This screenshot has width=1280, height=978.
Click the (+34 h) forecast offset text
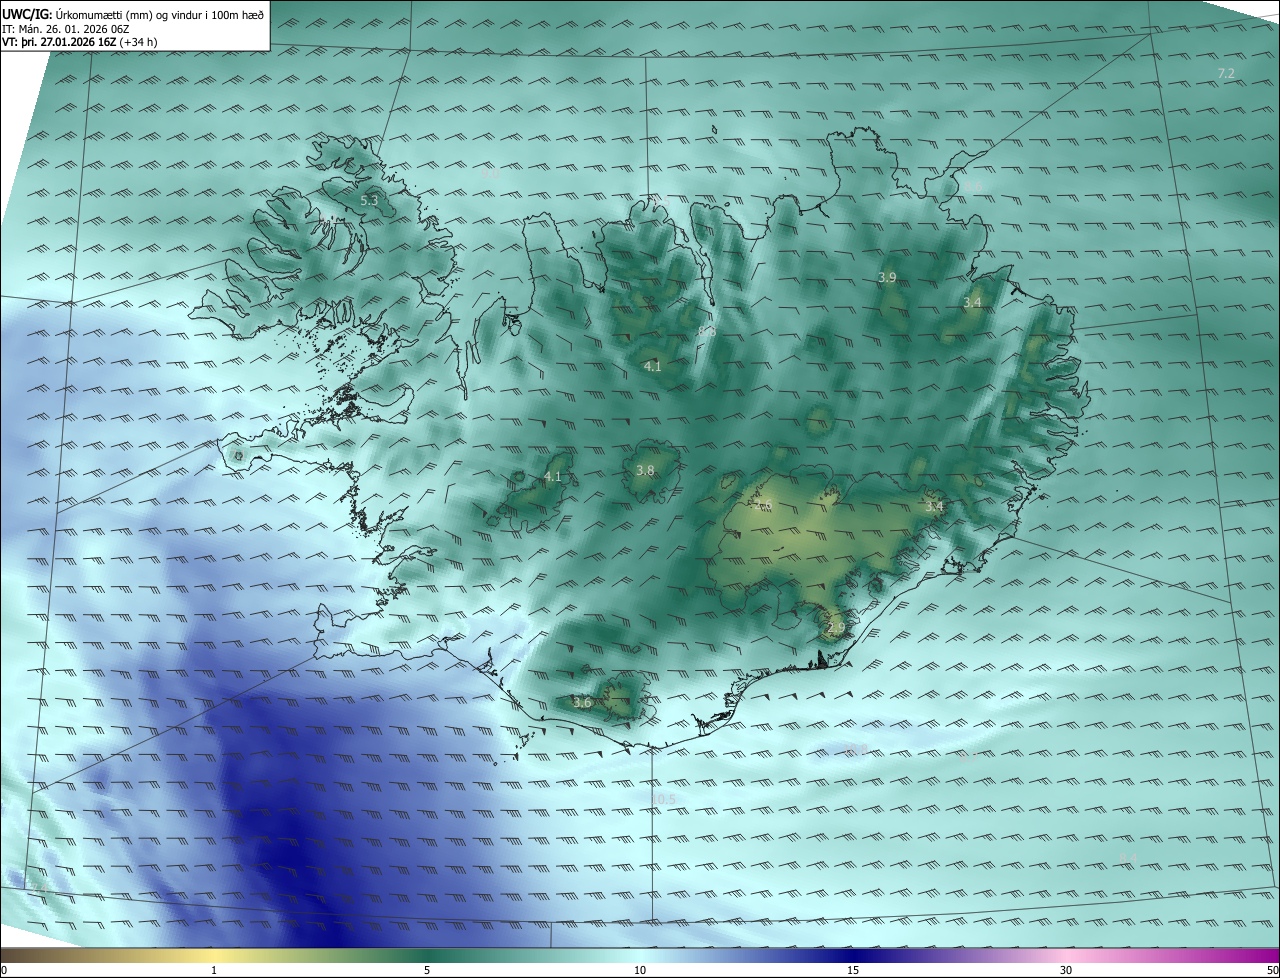click(139, 42)
